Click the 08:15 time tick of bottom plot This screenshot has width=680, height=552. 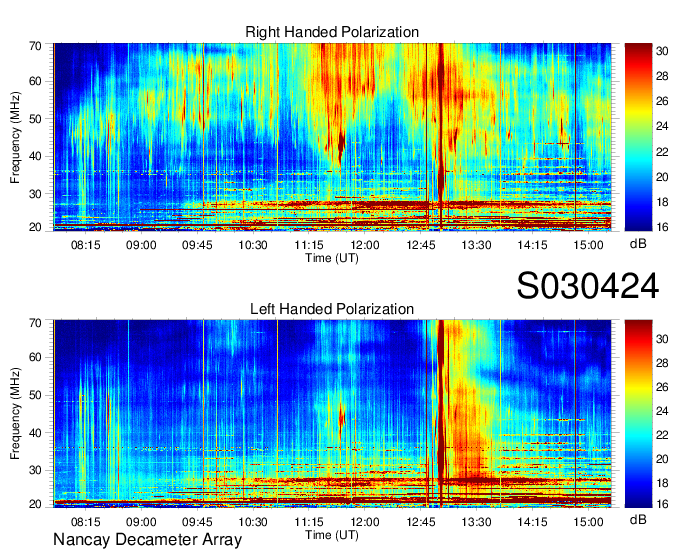(85, 522)
